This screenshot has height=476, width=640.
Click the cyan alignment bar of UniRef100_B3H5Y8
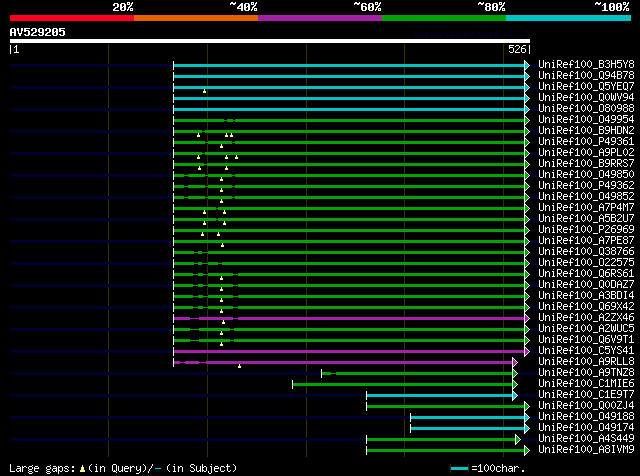pyautogui.click(x=349, y=65)
